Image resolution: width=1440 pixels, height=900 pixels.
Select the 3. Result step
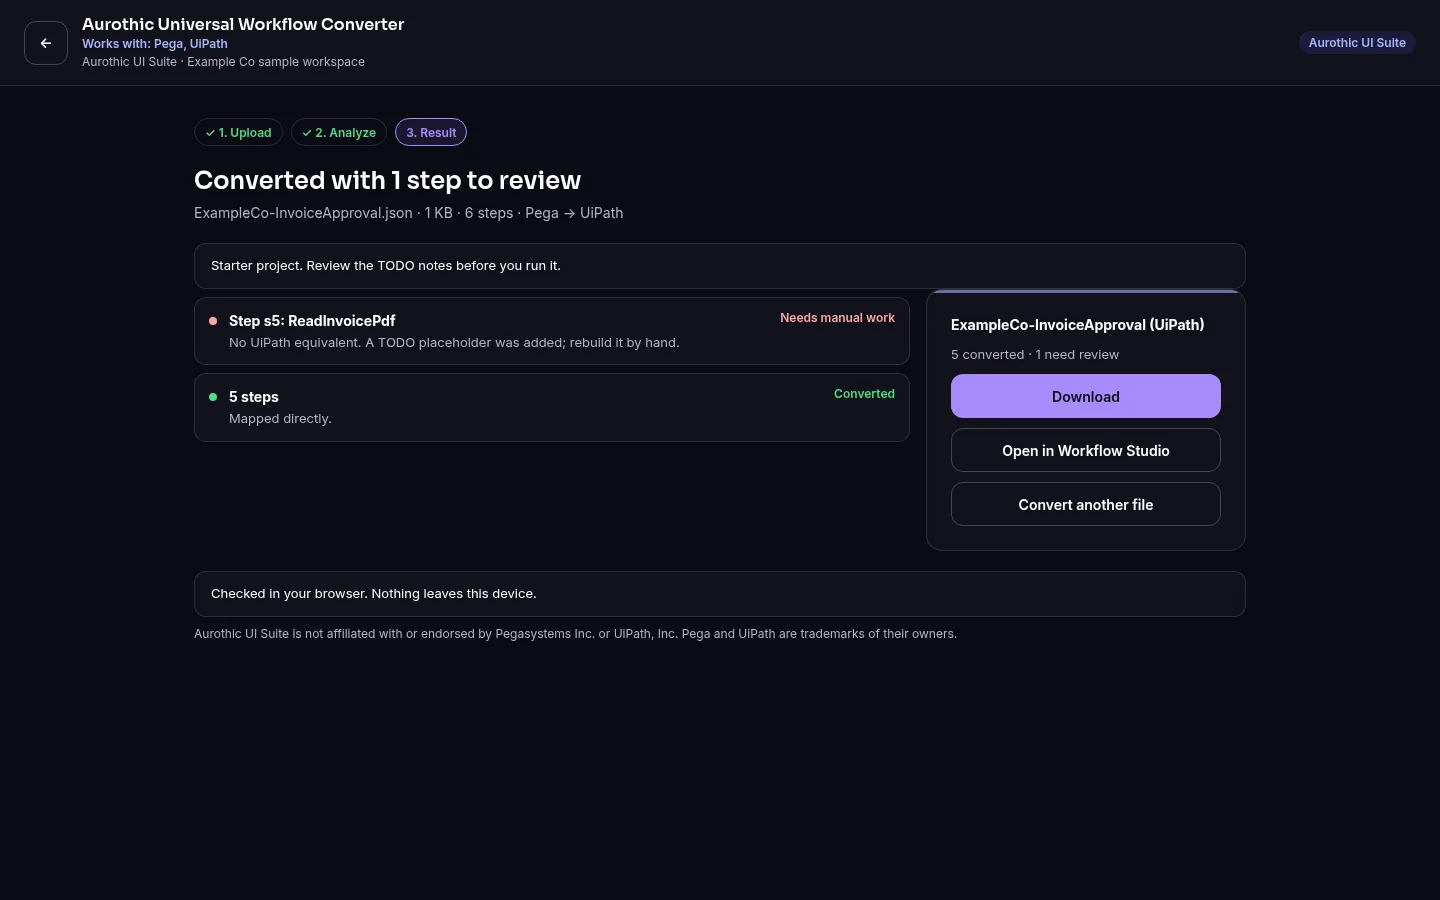tap(431, 132)
